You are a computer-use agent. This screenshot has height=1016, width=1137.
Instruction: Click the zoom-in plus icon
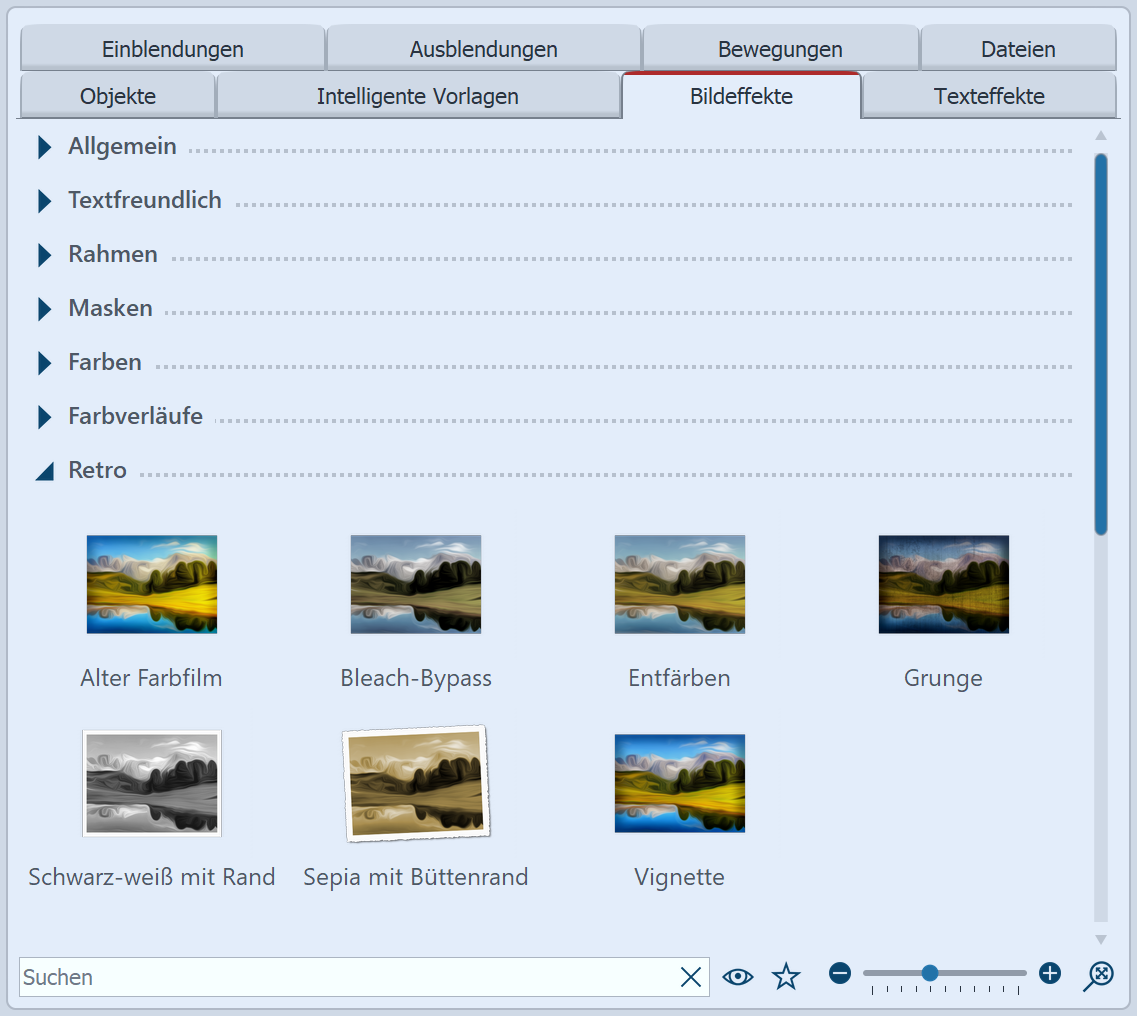click(x=1049, y=972)
